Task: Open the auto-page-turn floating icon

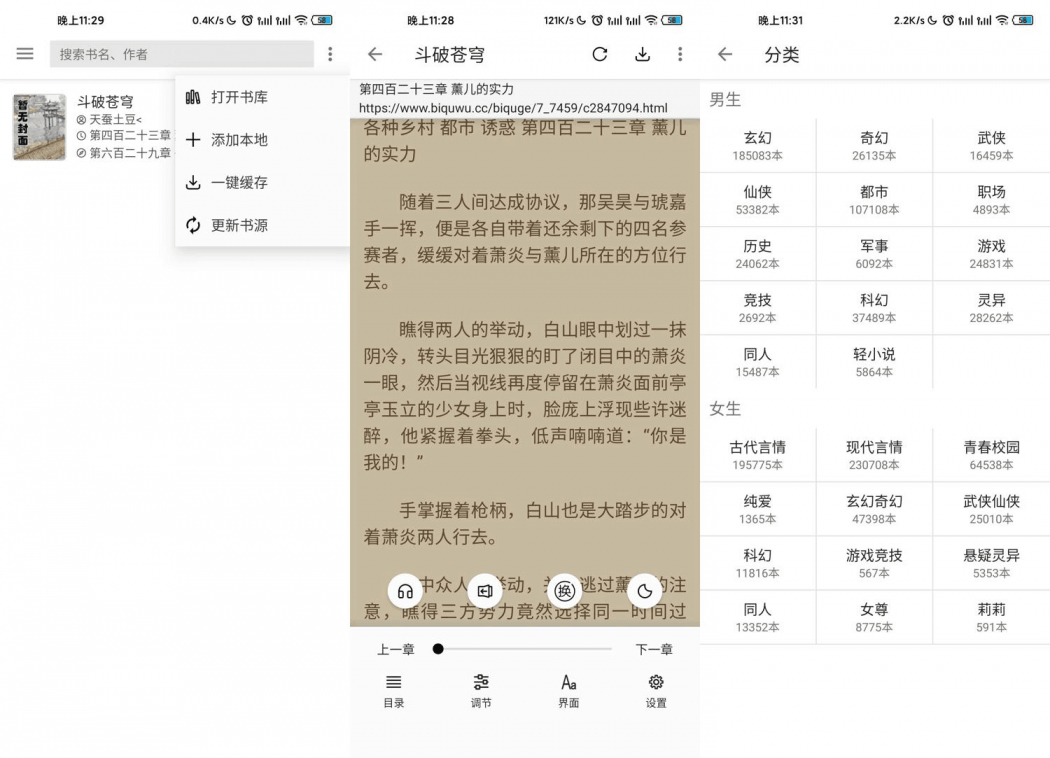Action: coord(485,591)
